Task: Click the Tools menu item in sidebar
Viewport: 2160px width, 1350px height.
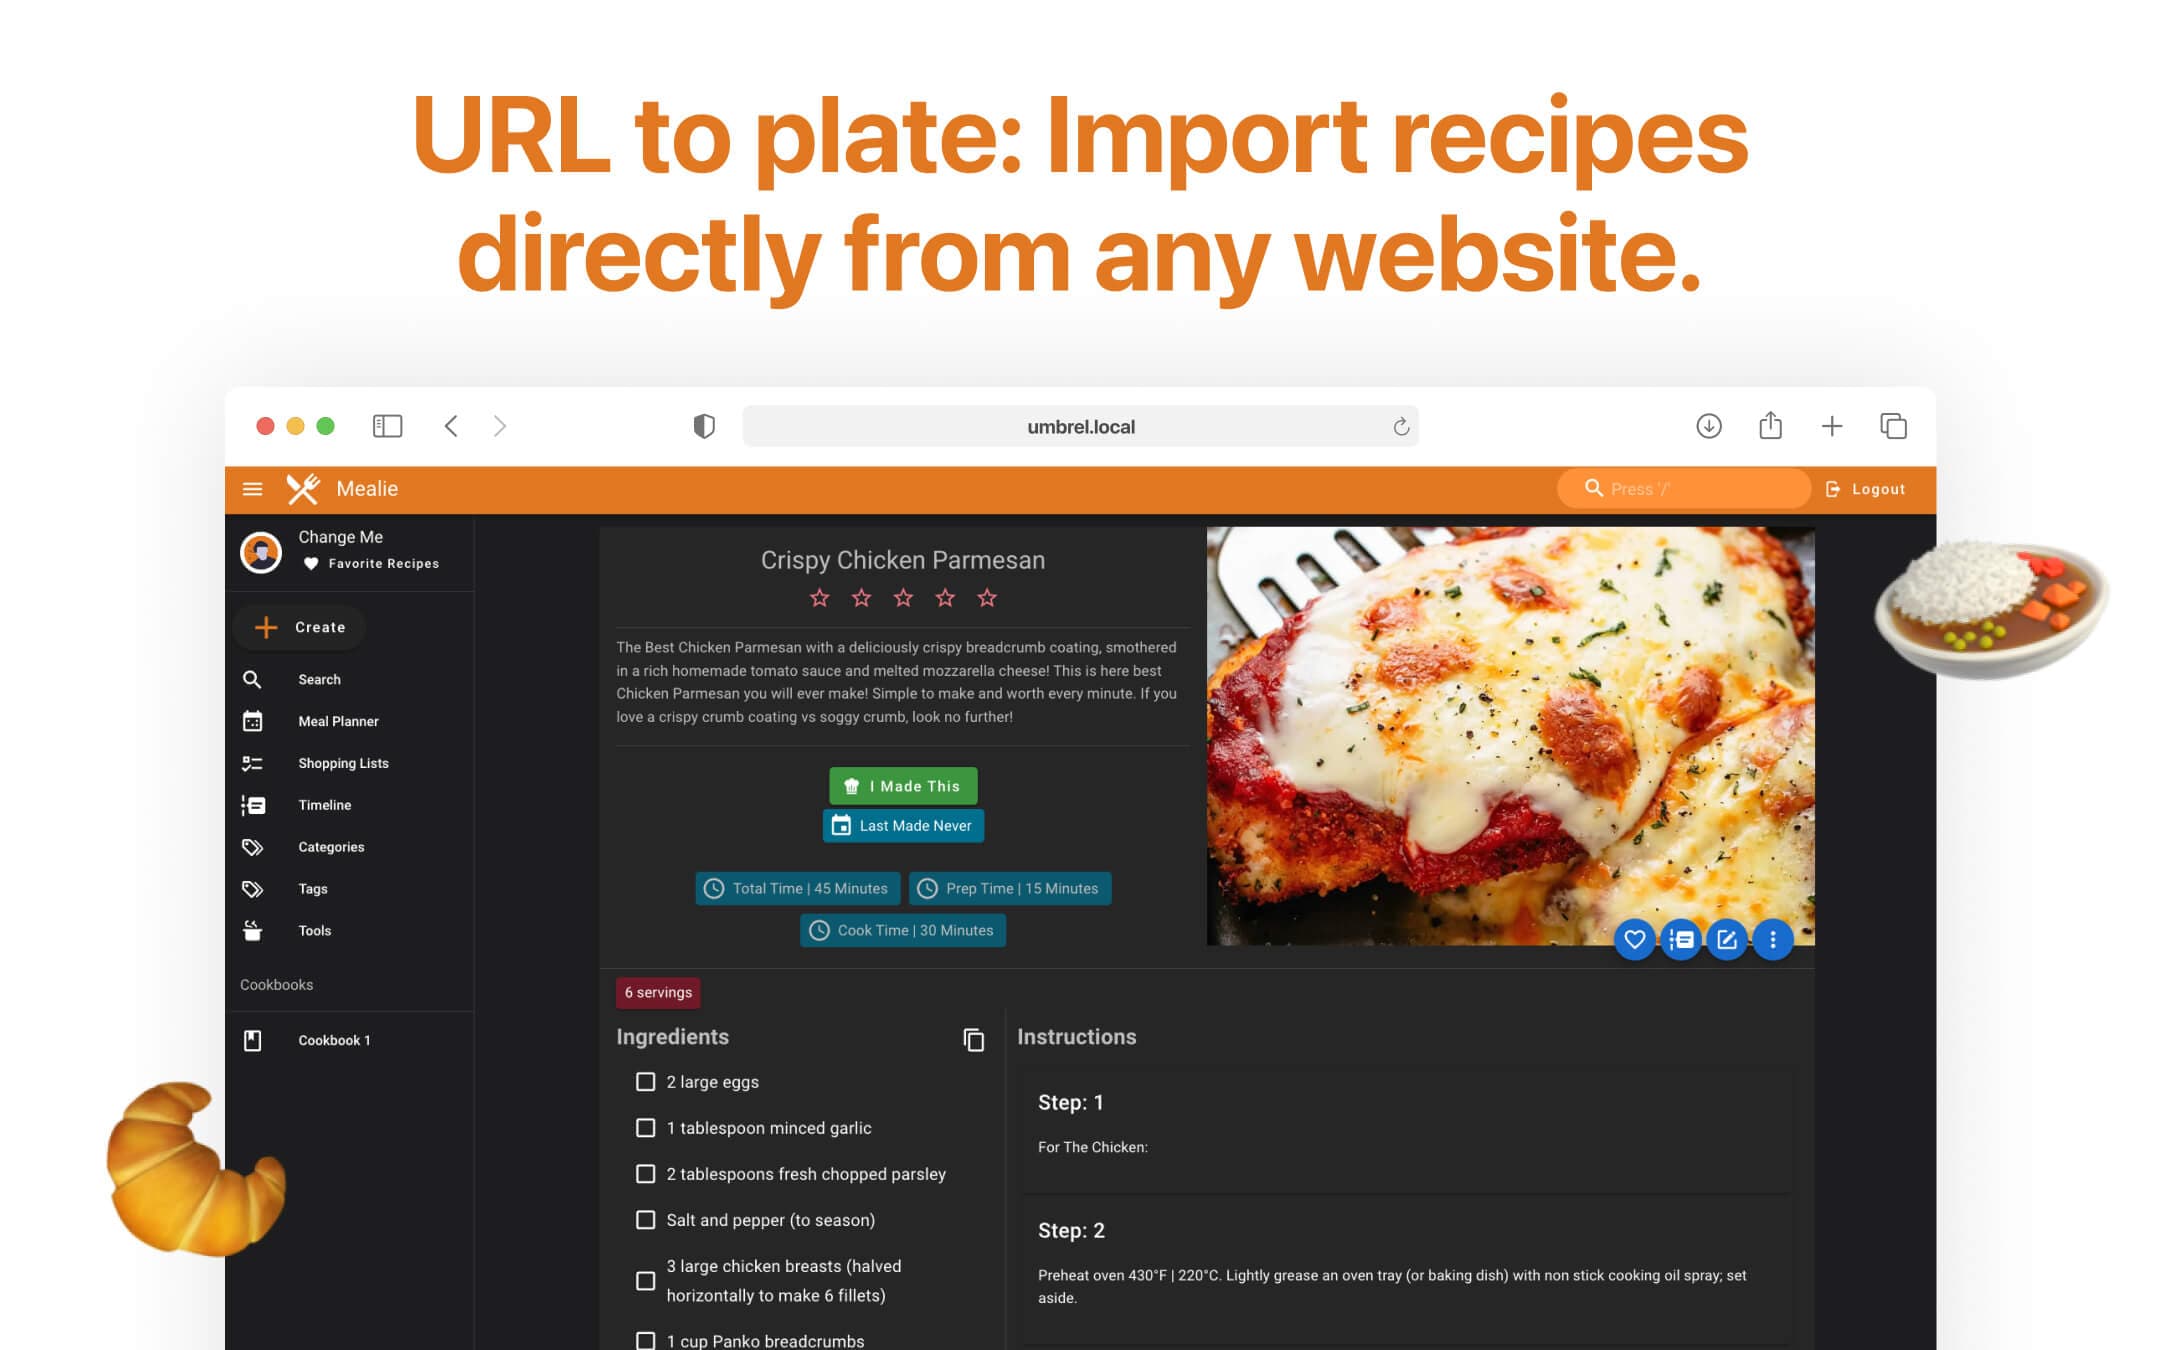Action: pyautogui.click(x=316, y=929)
